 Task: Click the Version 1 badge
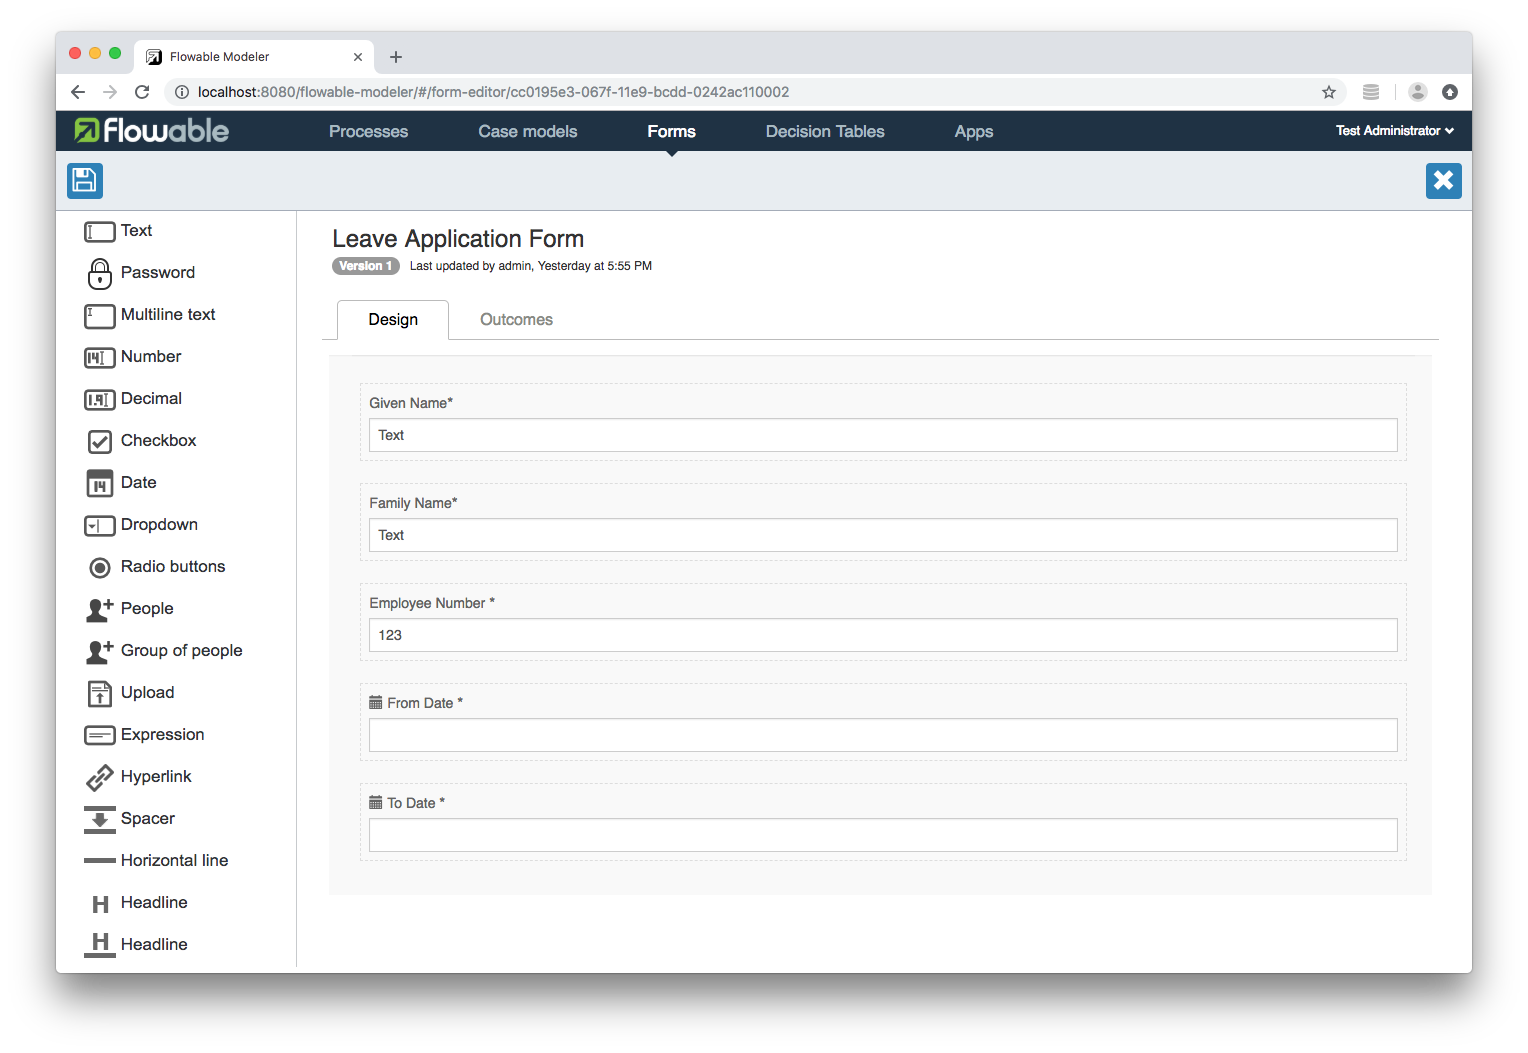366,266
